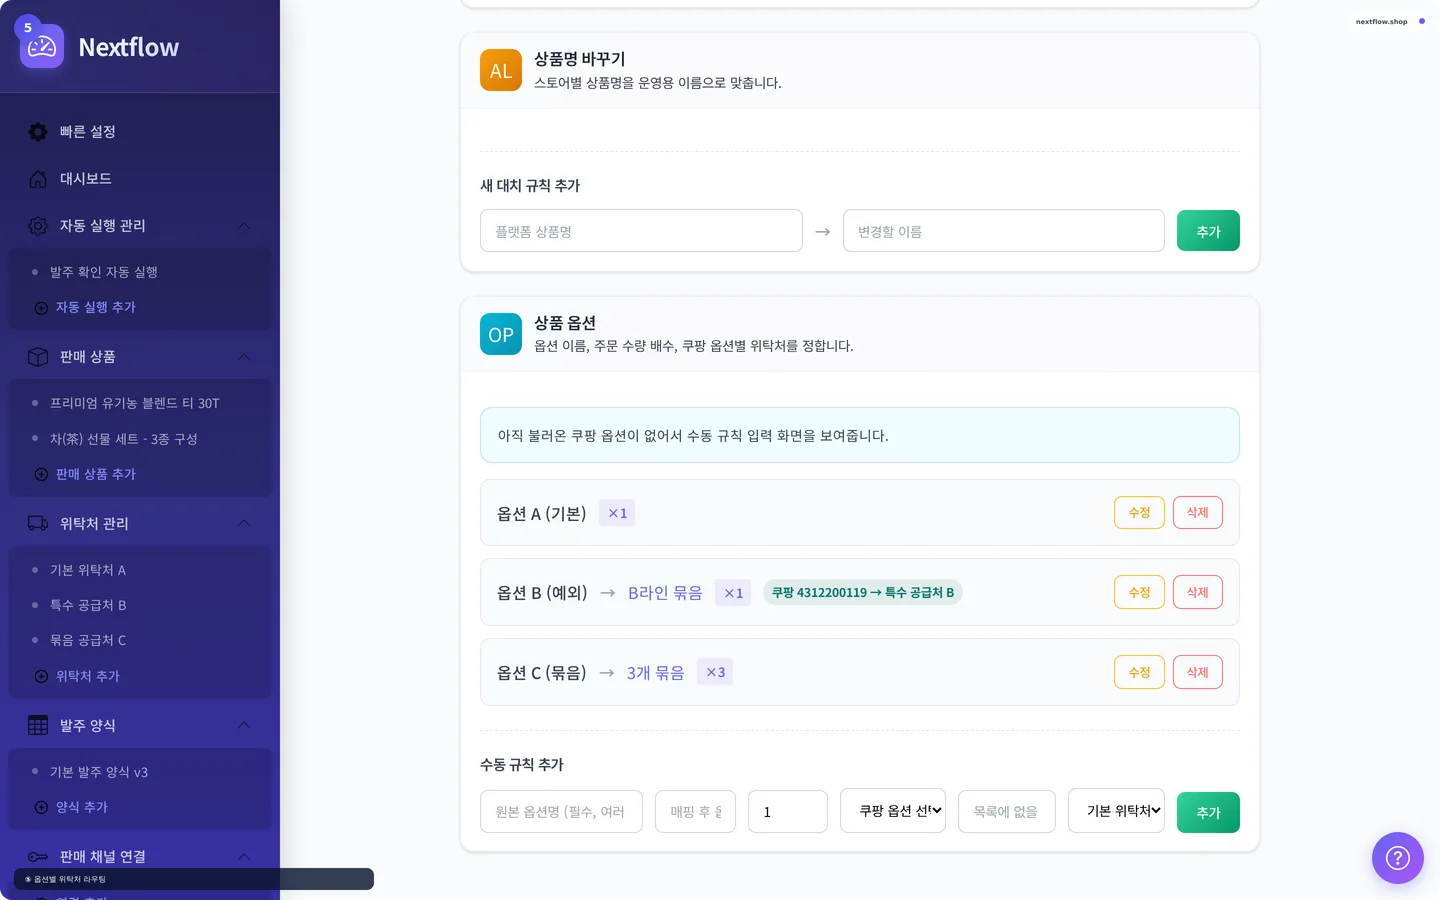Click 추가 to add the new 대치 규칙
The image size is (1440, 900).
coord(1208,230)
